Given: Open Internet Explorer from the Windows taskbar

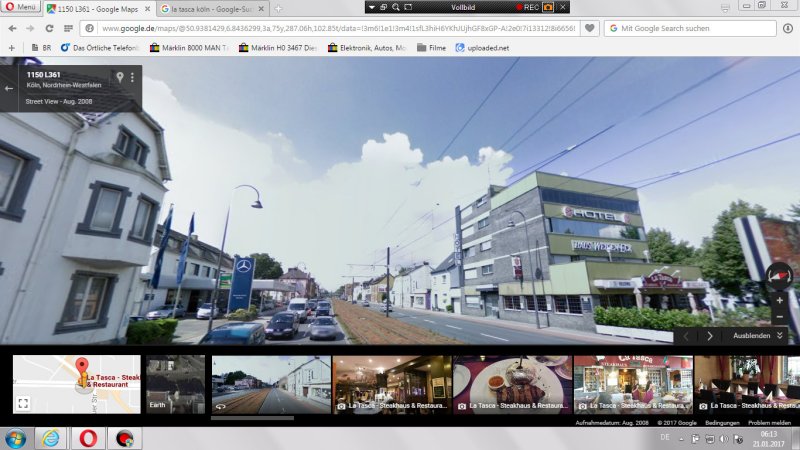Looking at the screenshot, I should (x=50, y=438).
